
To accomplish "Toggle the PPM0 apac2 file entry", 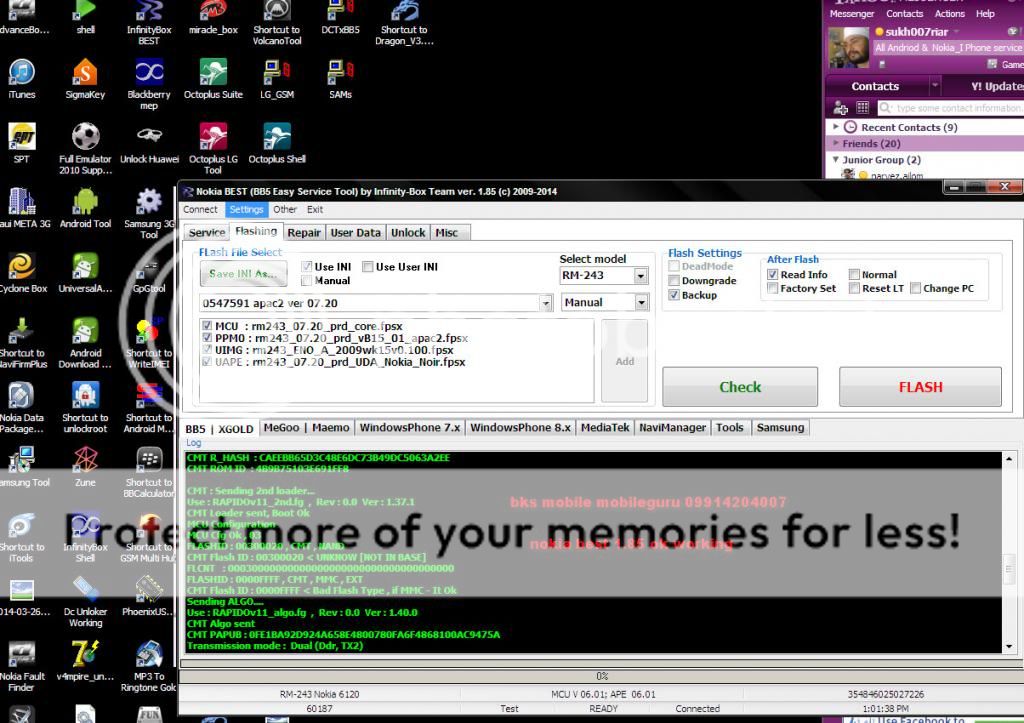I will coord(207,338).
